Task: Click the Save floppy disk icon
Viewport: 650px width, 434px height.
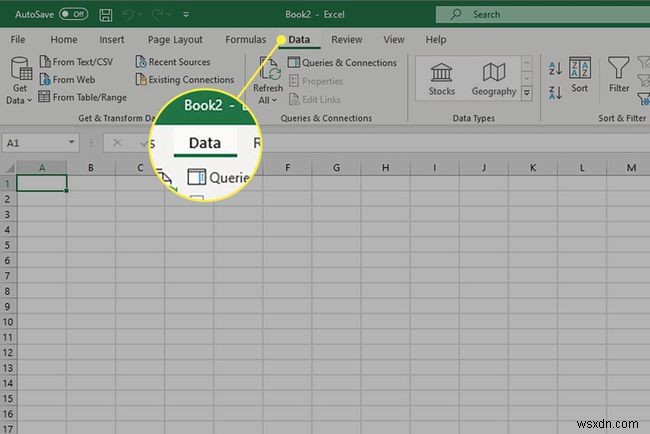Action: pyautogui.click(x=106, y=15)
